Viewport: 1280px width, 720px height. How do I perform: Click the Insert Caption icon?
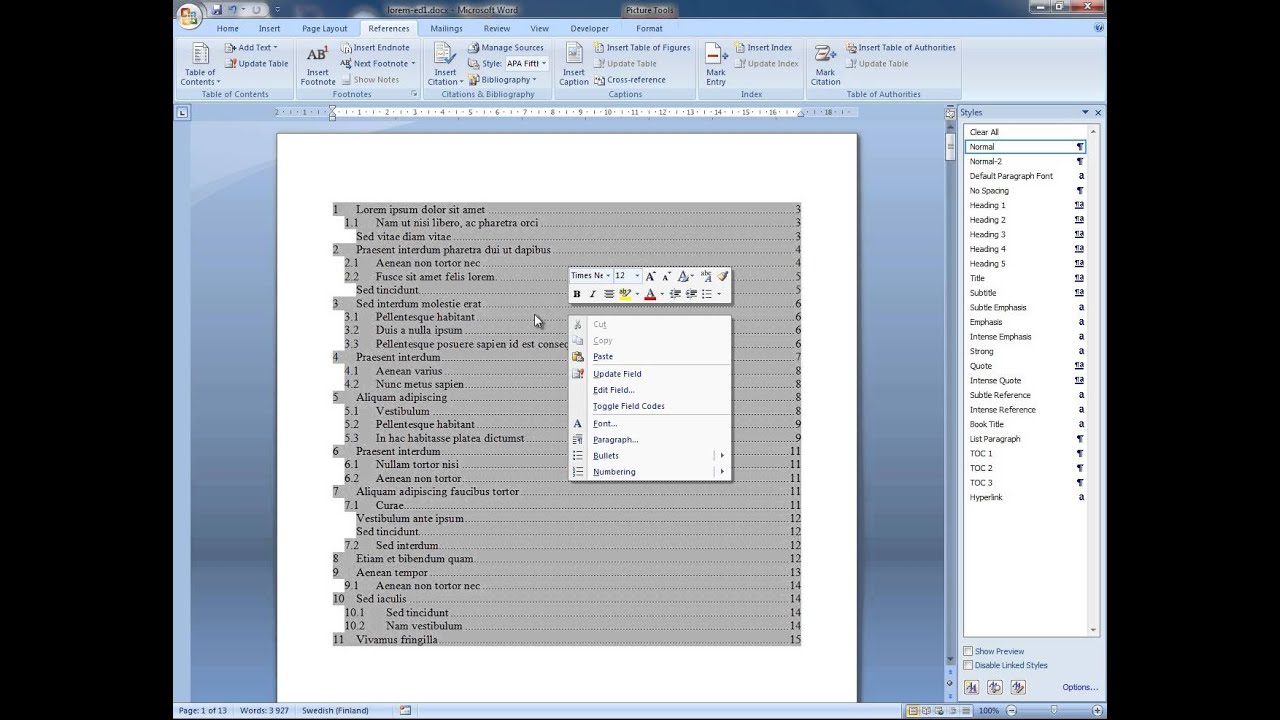[x=574, y=64]
